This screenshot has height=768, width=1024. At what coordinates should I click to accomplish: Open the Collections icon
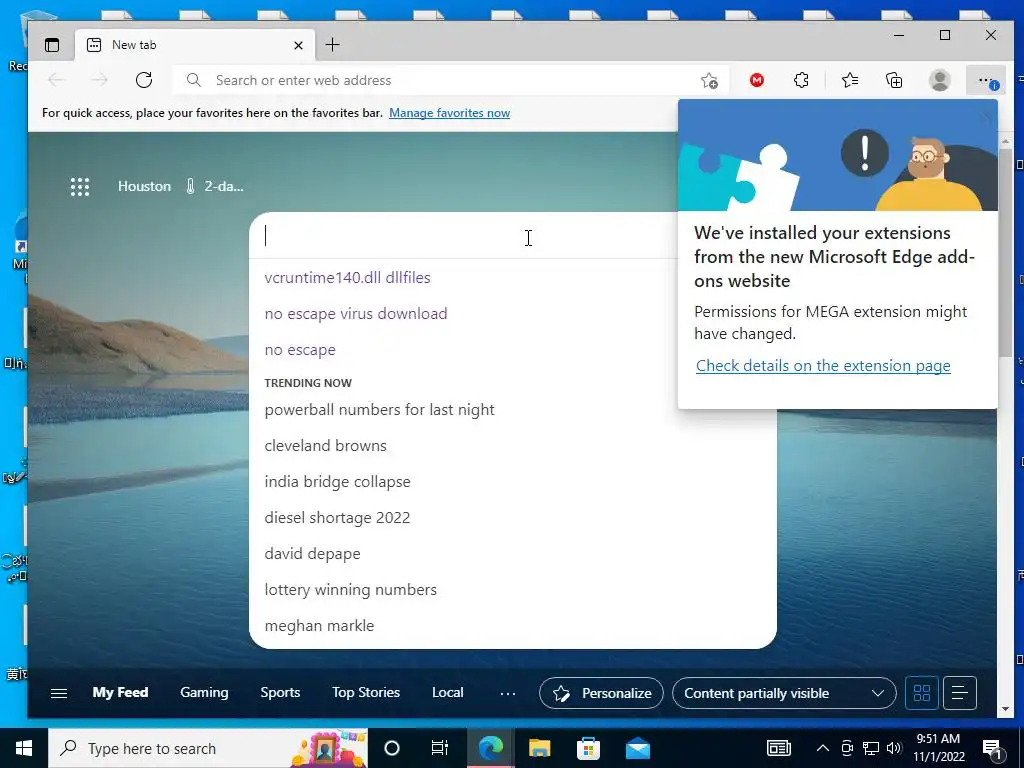(894, 80)
